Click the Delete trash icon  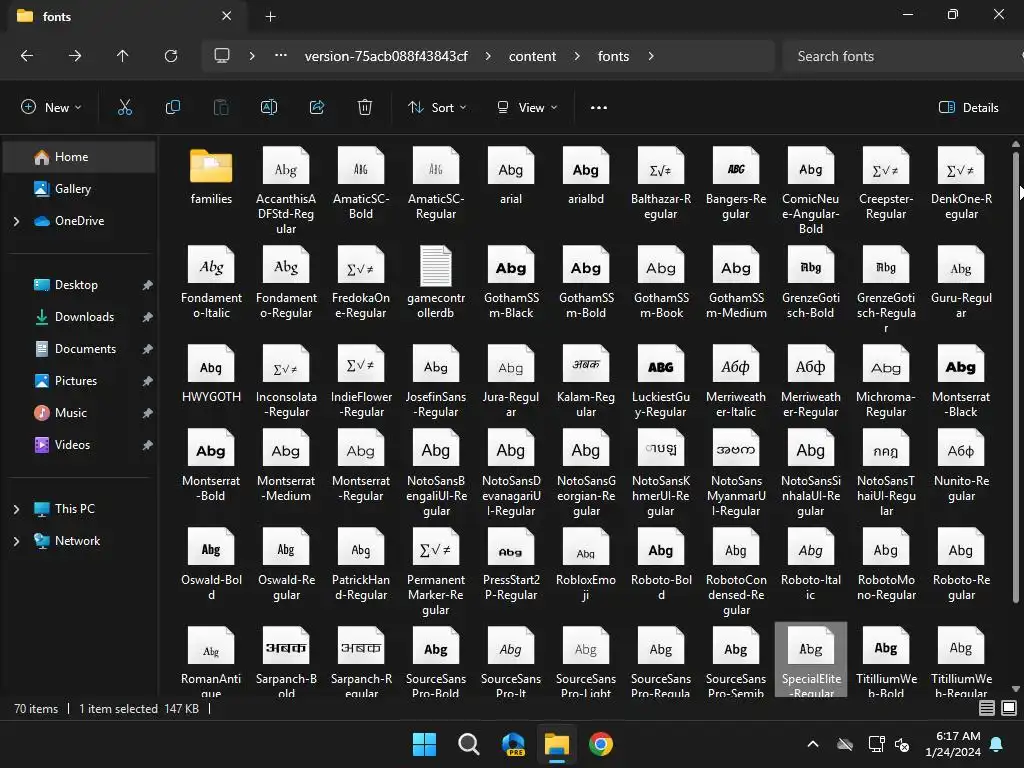tap(365, 108)
